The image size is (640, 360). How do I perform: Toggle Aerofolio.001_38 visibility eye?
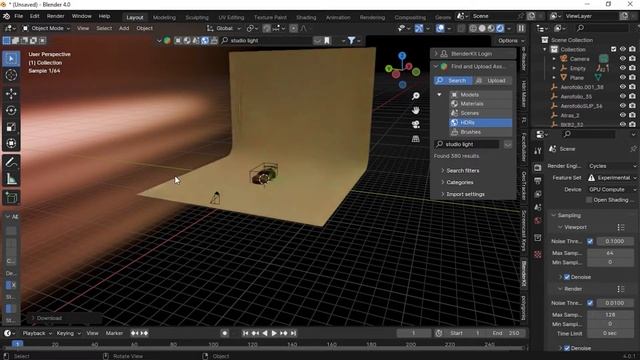point(622,87)
